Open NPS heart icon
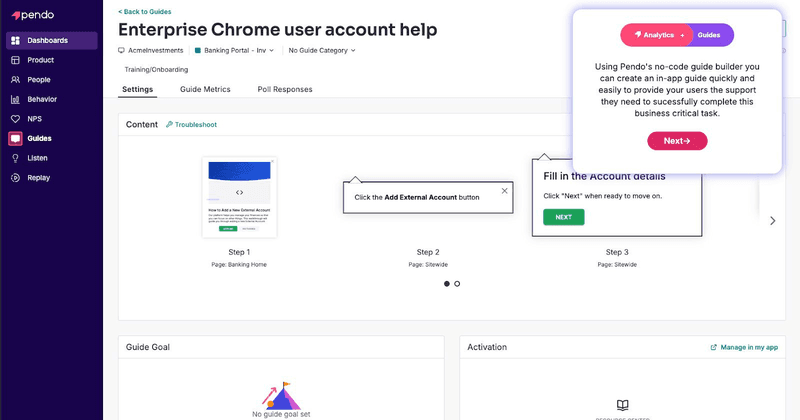Image resolution: width=800 pixels, height=420 pixels. [x=16, y=119]
